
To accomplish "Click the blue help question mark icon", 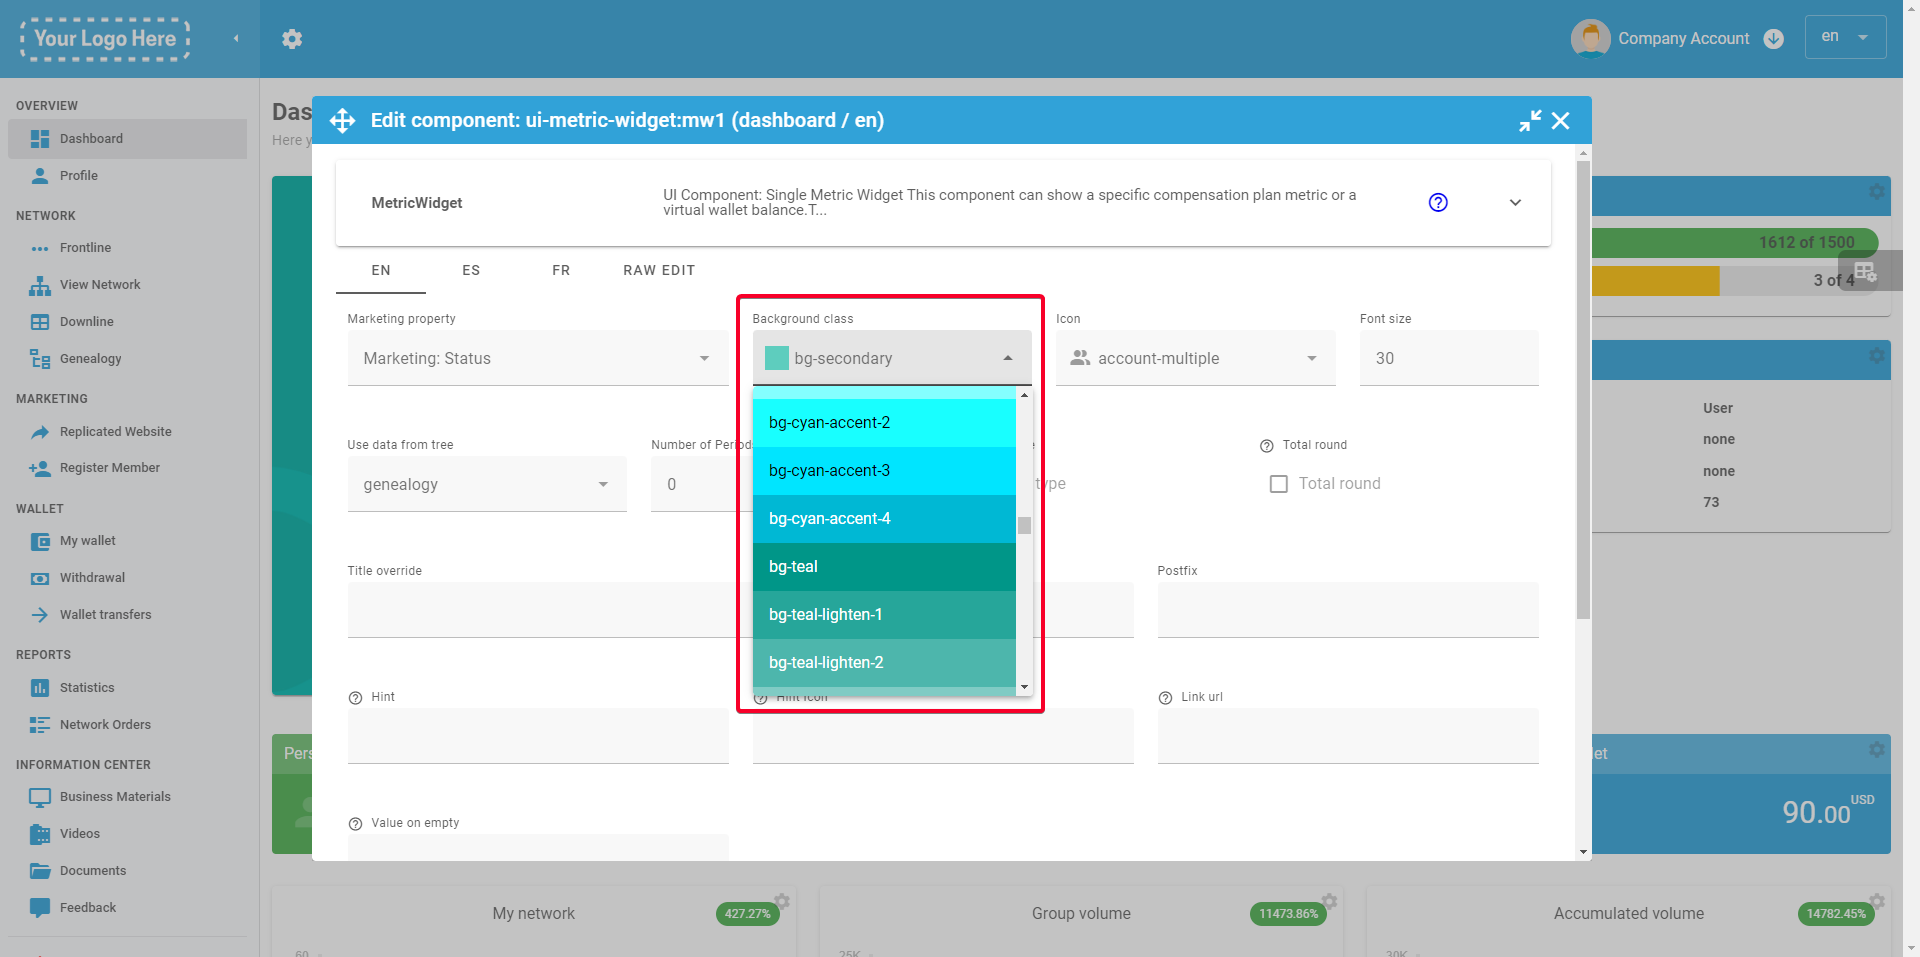I will click(x=1438, y=203).
